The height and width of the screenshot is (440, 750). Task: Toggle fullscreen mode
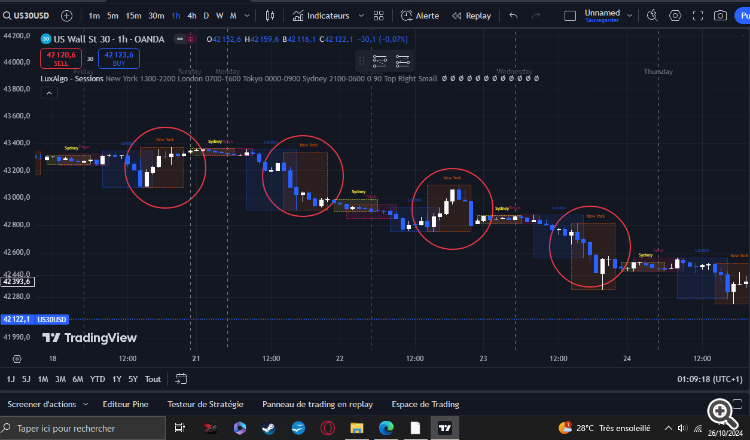pyautogui.click(x=698, y=16)
